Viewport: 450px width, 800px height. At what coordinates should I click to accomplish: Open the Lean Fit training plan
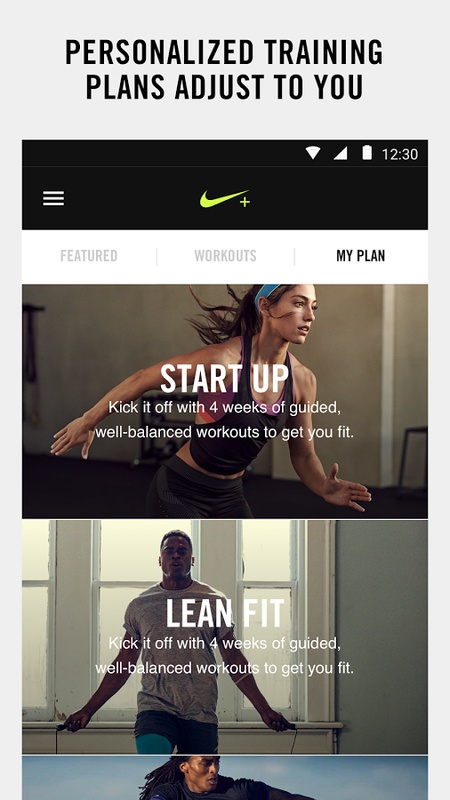pyautogui.click(x=224, y=637)
